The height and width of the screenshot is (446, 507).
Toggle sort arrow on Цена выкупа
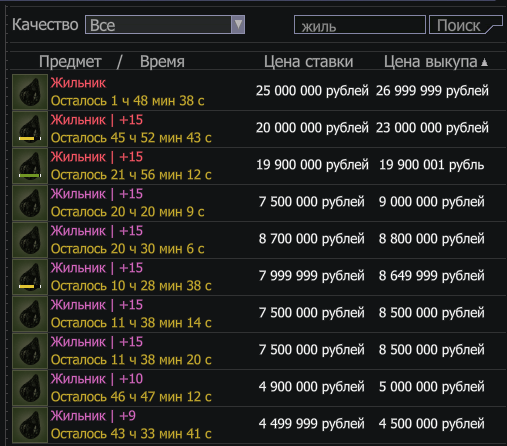pos(485,62)
